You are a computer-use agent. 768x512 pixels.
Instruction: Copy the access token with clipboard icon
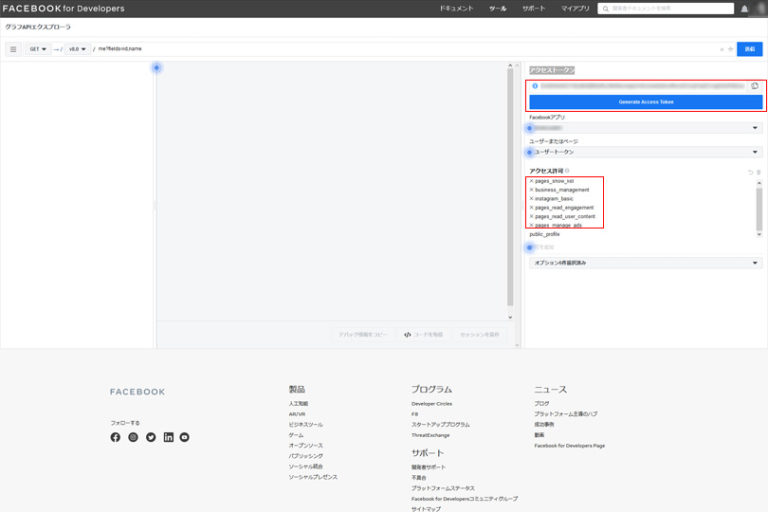755,86
